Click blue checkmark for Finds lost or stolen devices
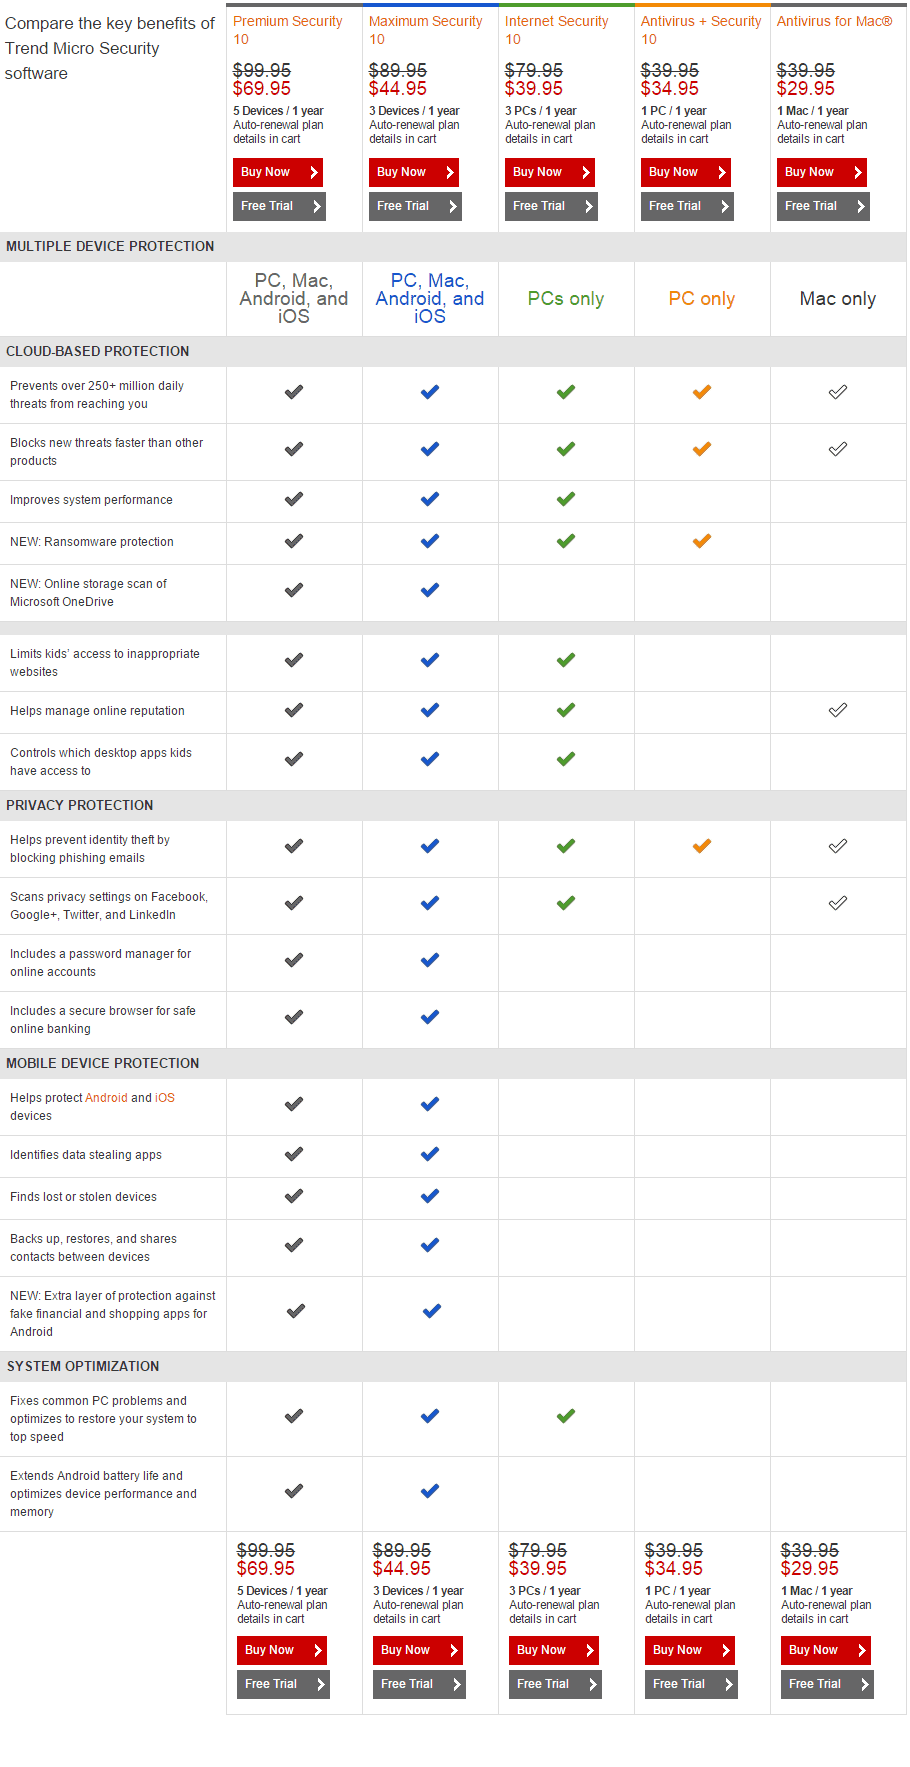 (x=430, y=1196)
